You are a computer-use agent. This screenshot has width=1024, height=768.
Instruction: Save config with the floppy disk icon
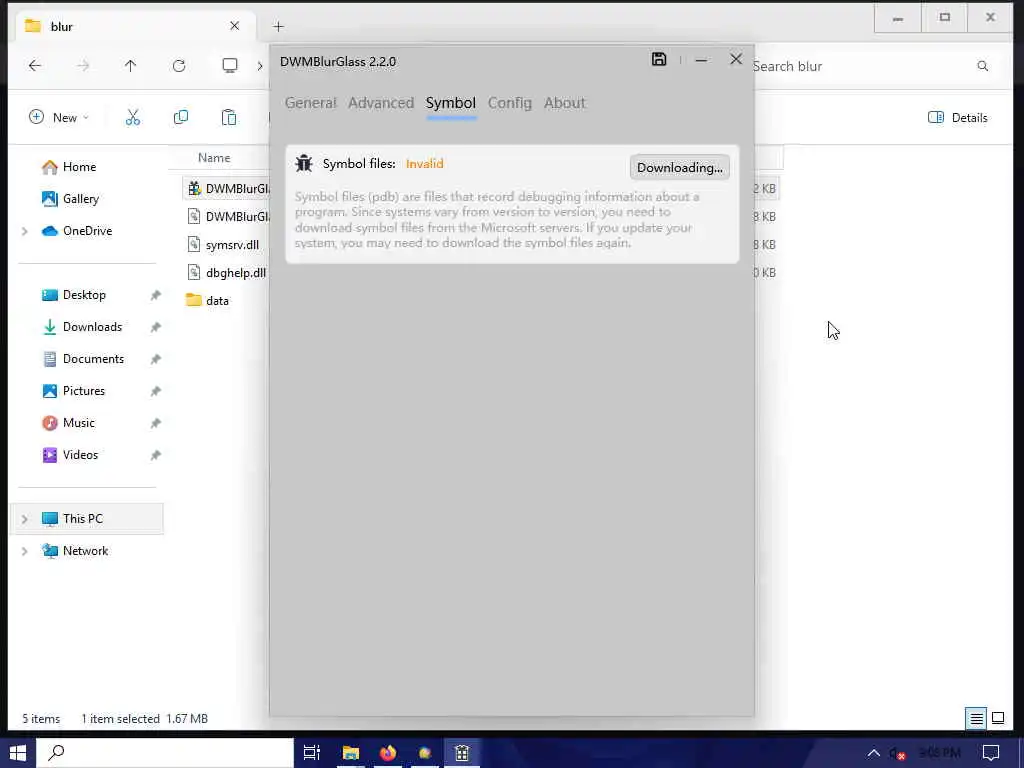tap(659, 59)
